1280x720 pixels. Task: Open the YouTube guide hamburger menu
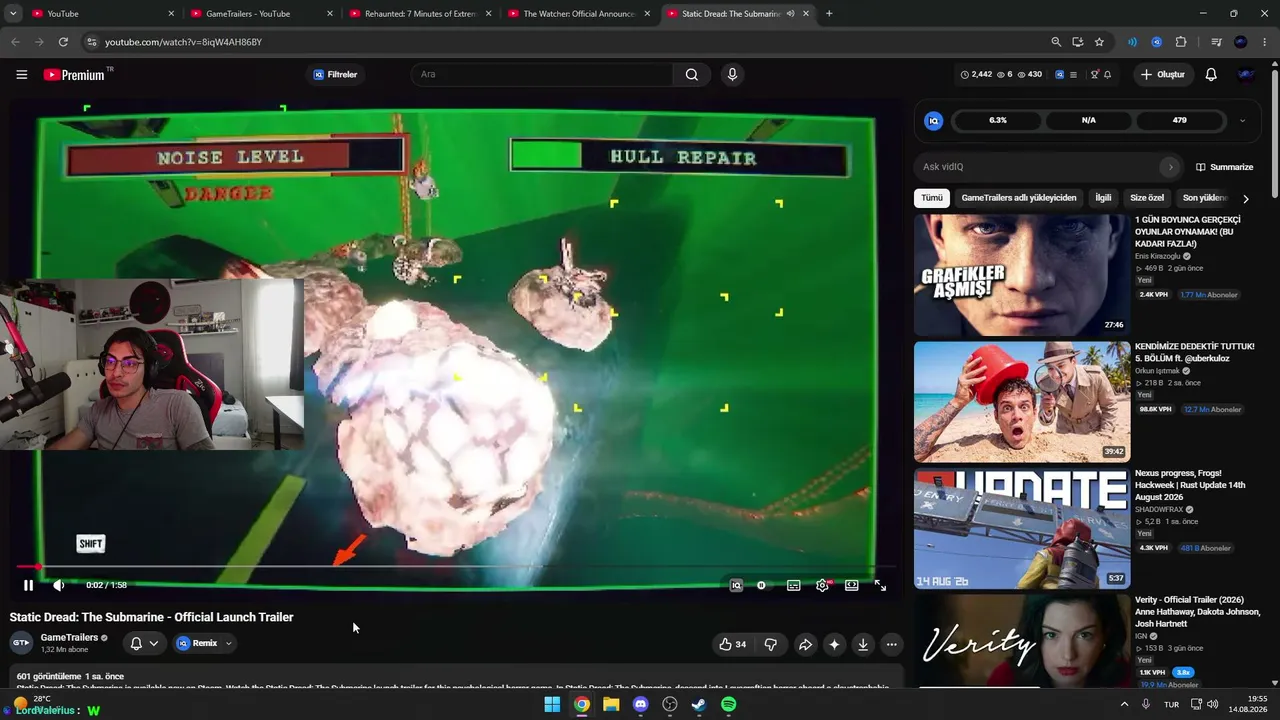21,75
